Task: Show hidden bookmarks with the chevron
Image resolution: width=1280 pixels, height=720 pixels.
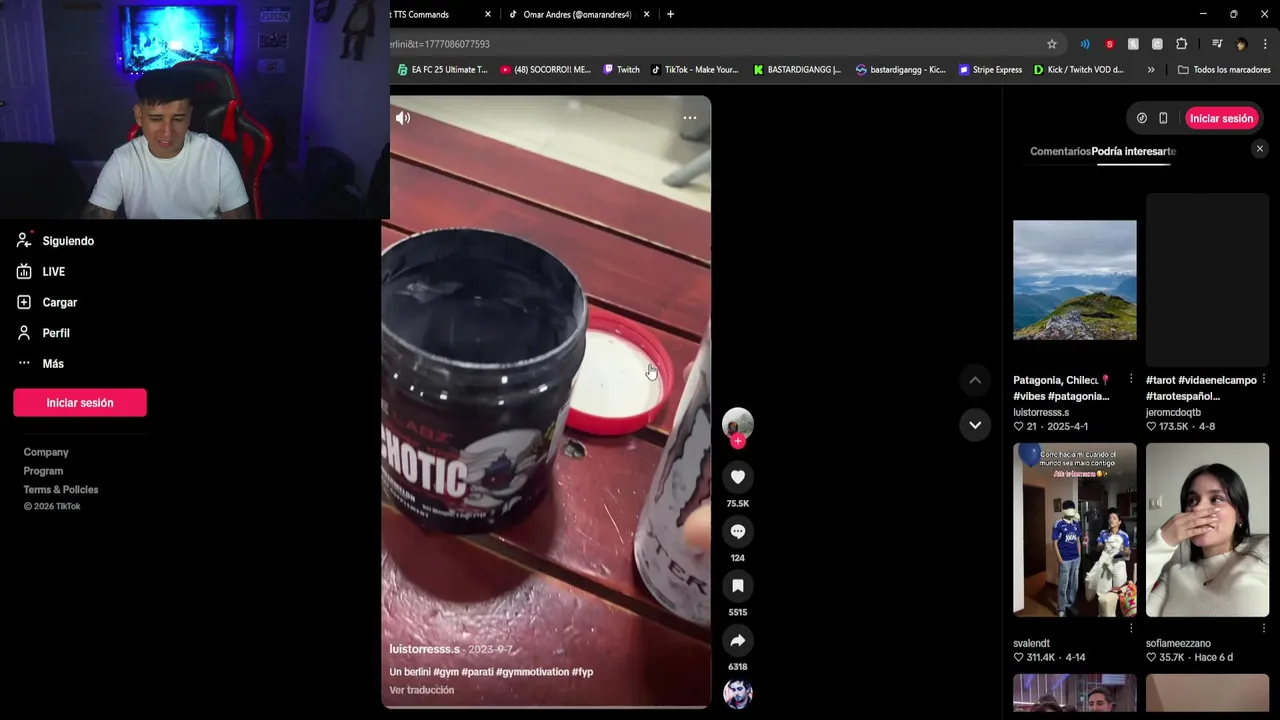Action: 1151,70
